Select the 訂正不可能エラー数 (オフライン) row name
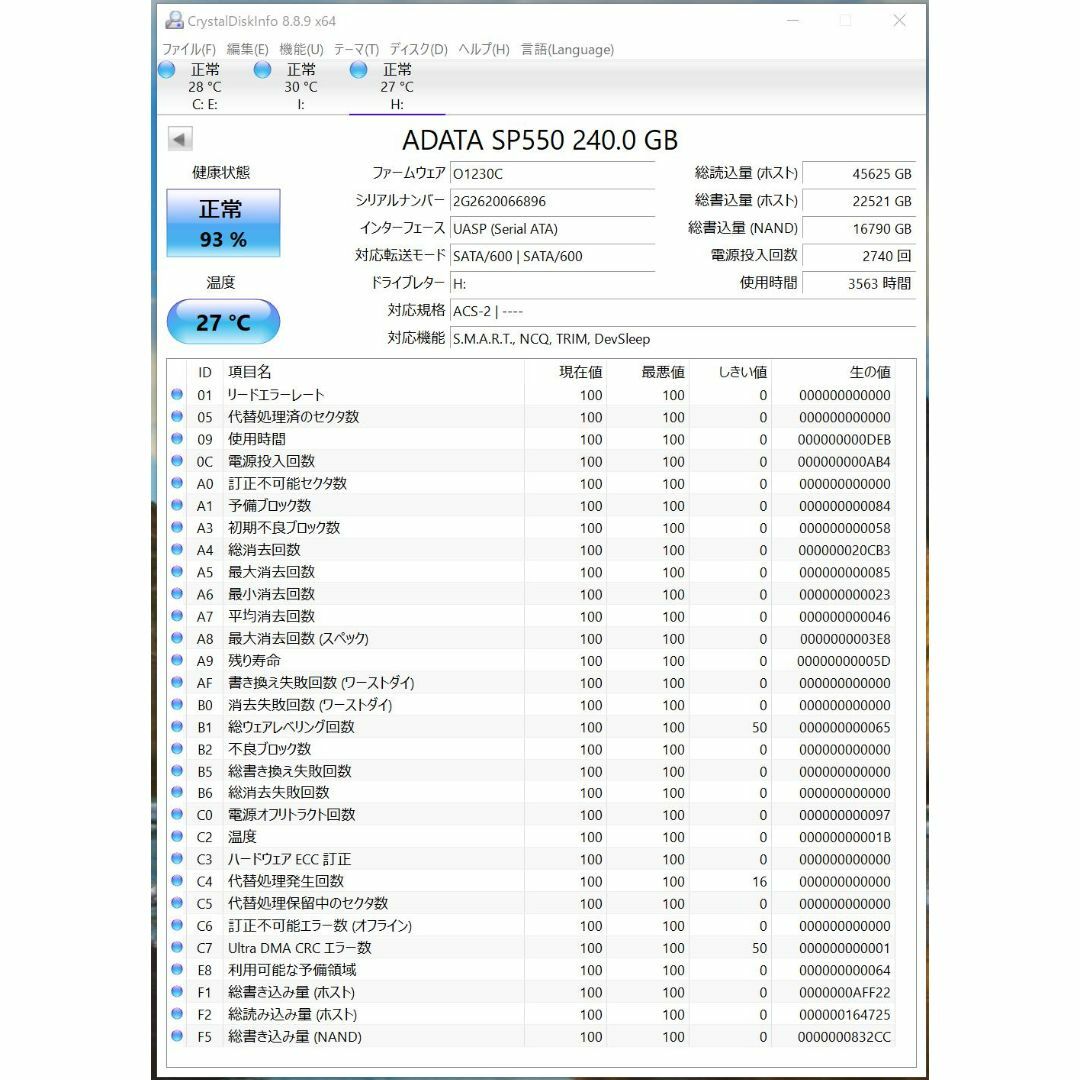The height and width of the screenshot is (1080, 1080). [x=320, y=926]
